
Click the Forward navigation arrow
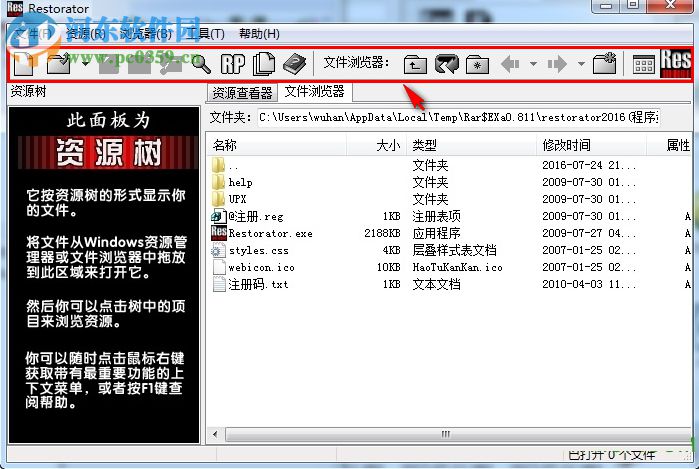557,64
